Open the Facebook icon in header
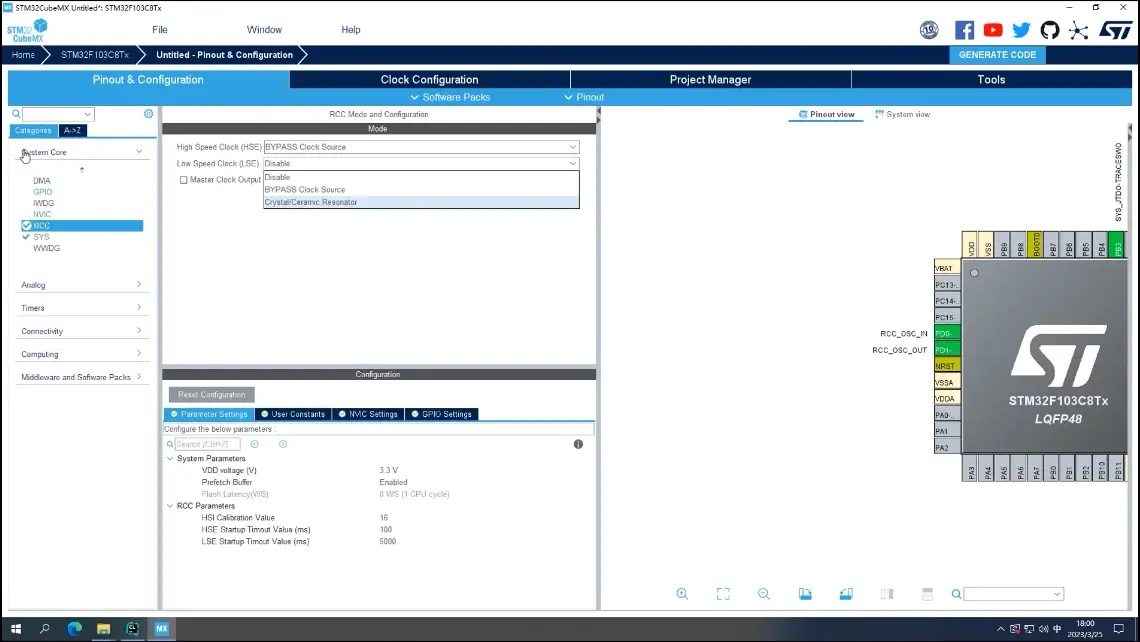Viewport: 1140px width, 642px height. click(964, 30)
